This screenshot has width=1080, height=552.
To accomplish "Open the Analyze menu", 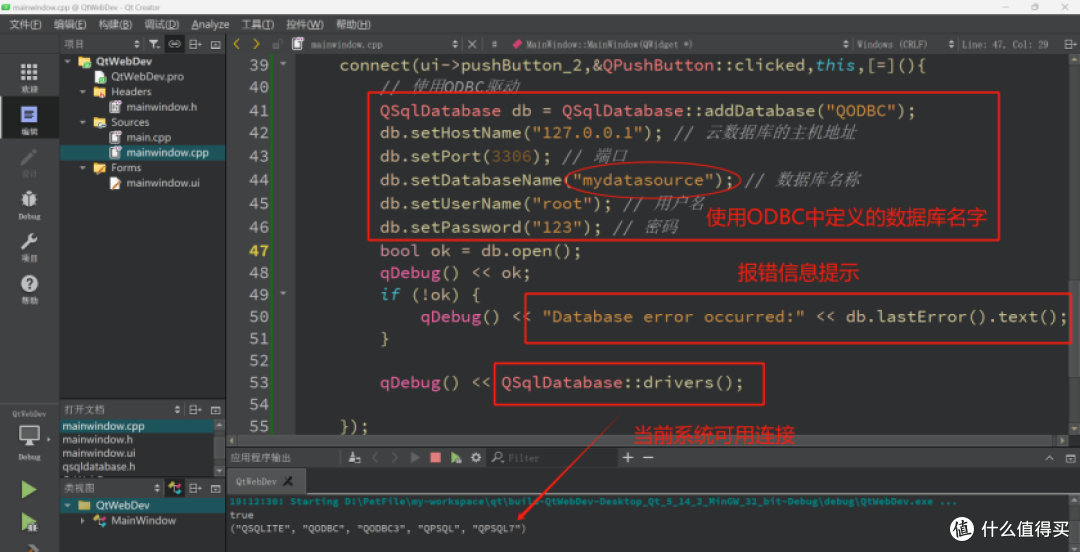I will click(210, 24).
